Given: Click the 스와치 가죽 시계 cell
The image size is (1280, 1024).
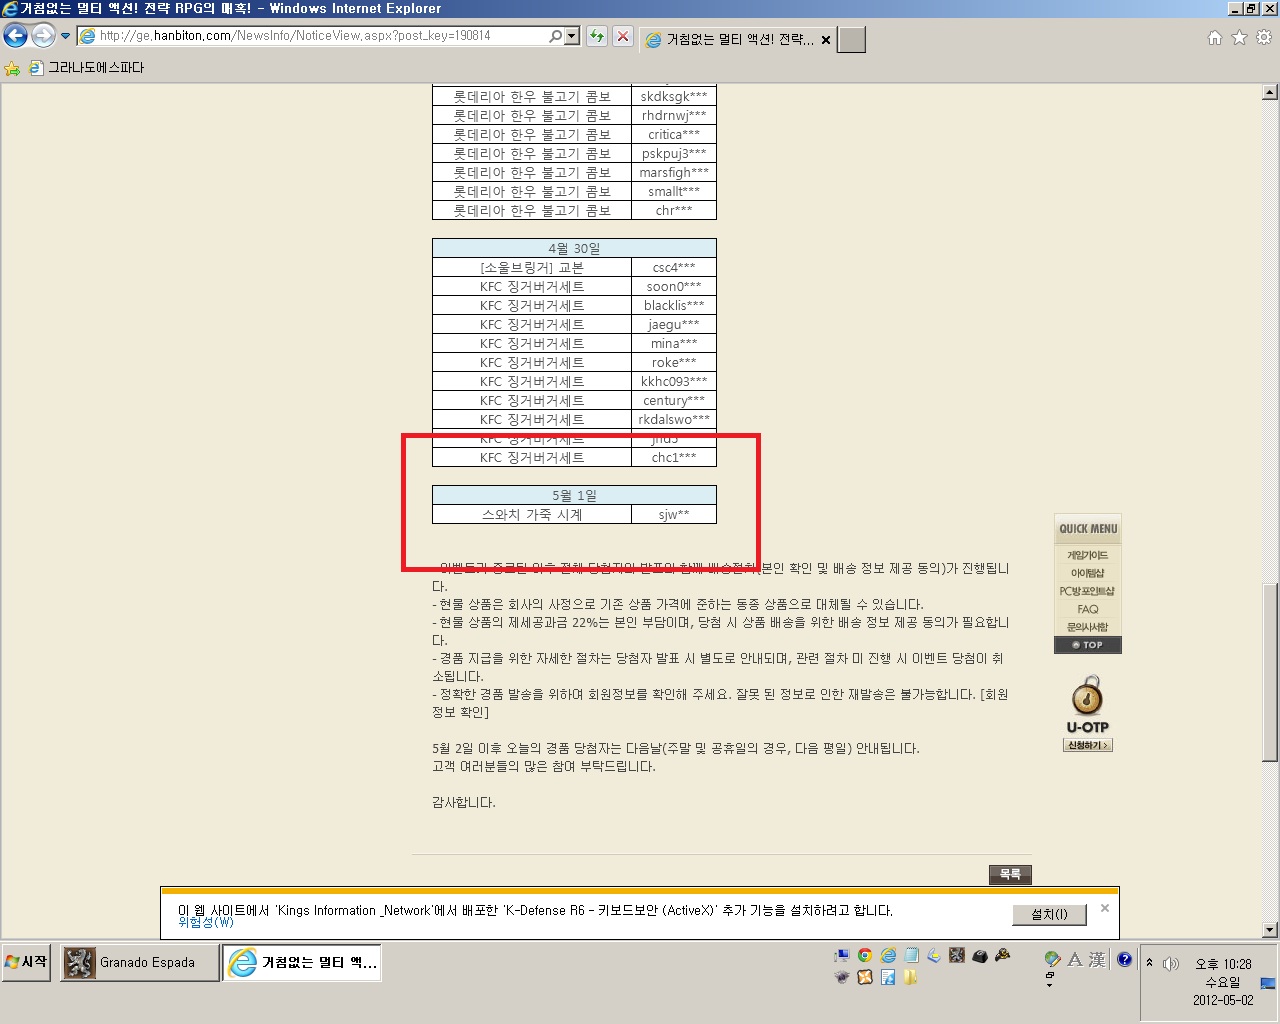Looking at the screenshot, I should pyautogui.click(x=532, y=515).
